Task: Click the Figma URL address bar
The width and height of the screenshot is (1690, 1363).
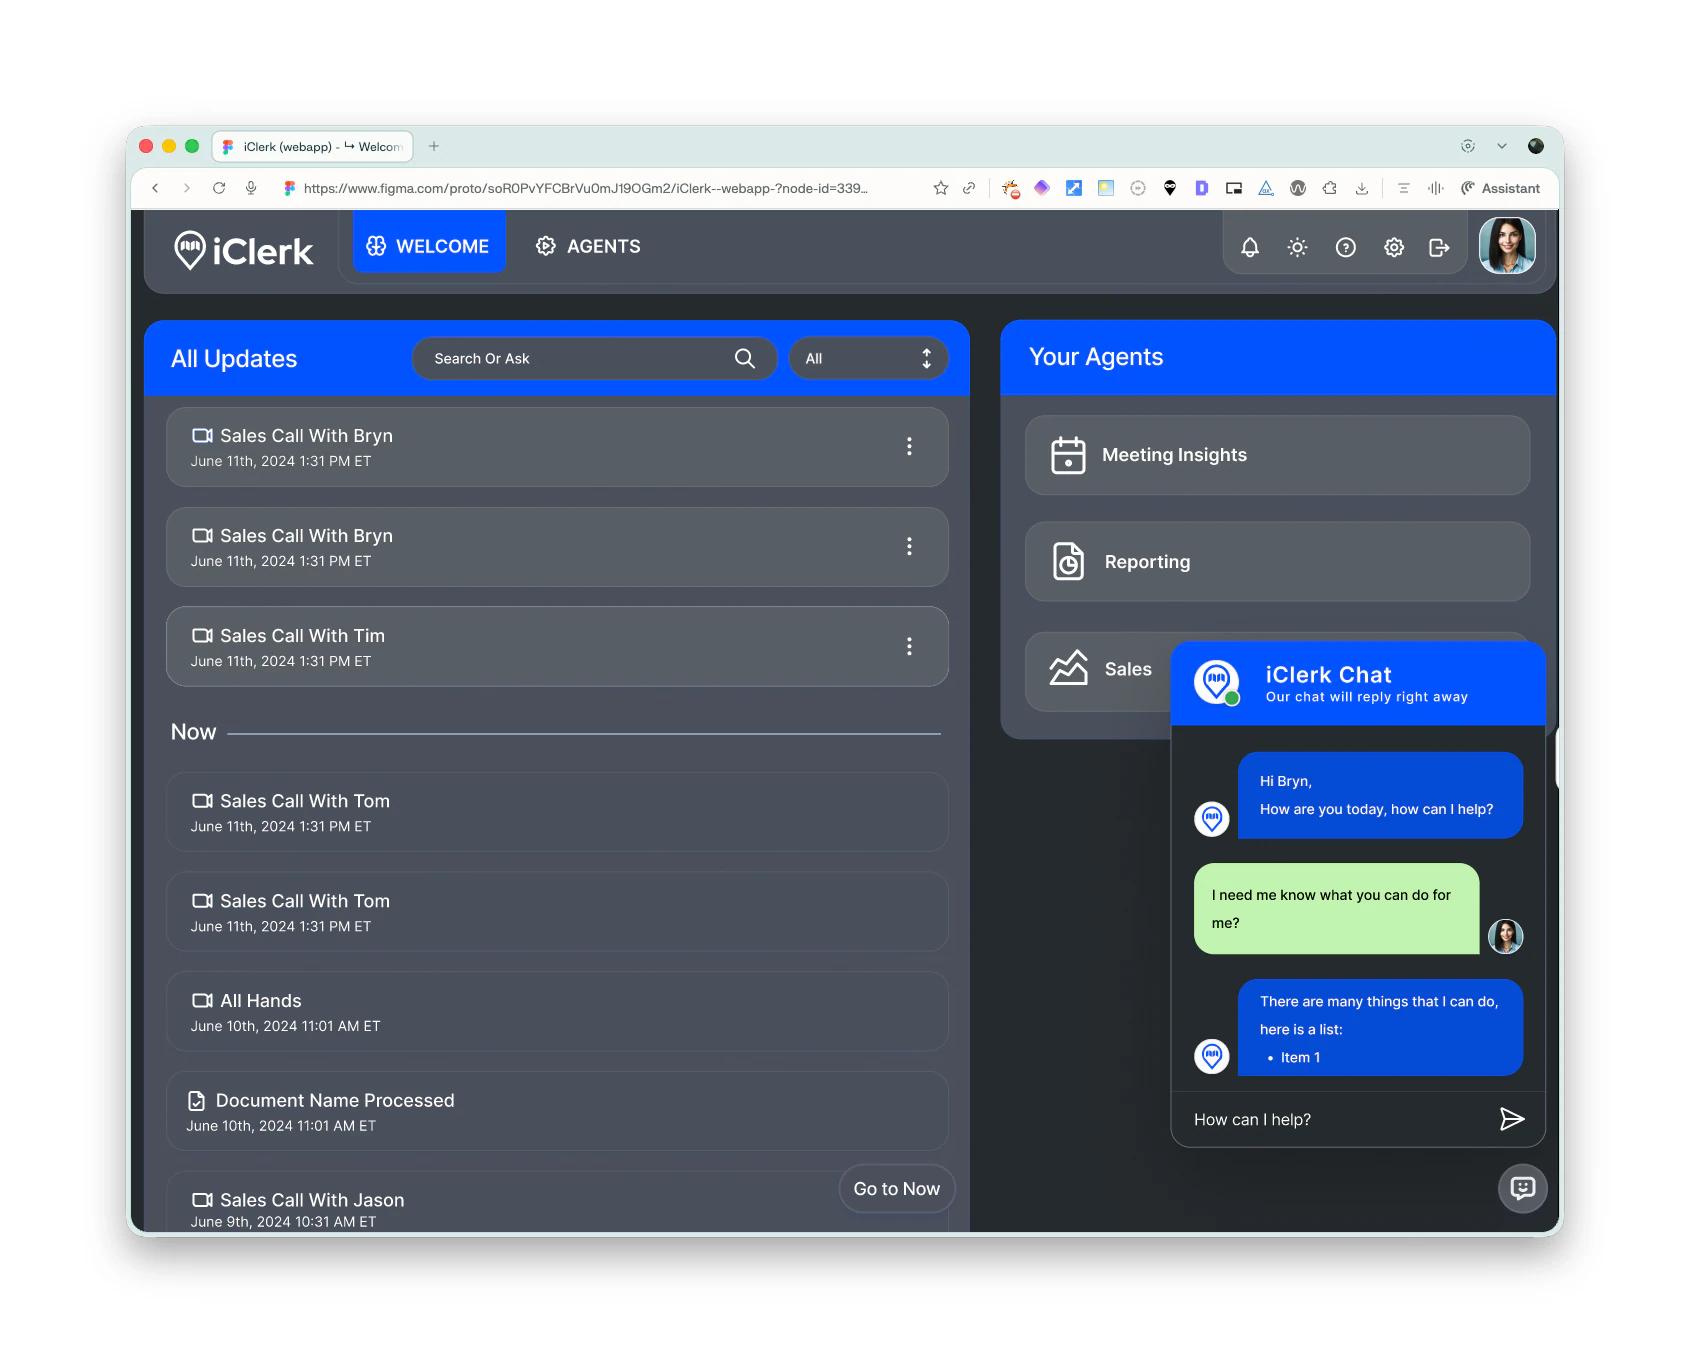Action: click(586, 188)
